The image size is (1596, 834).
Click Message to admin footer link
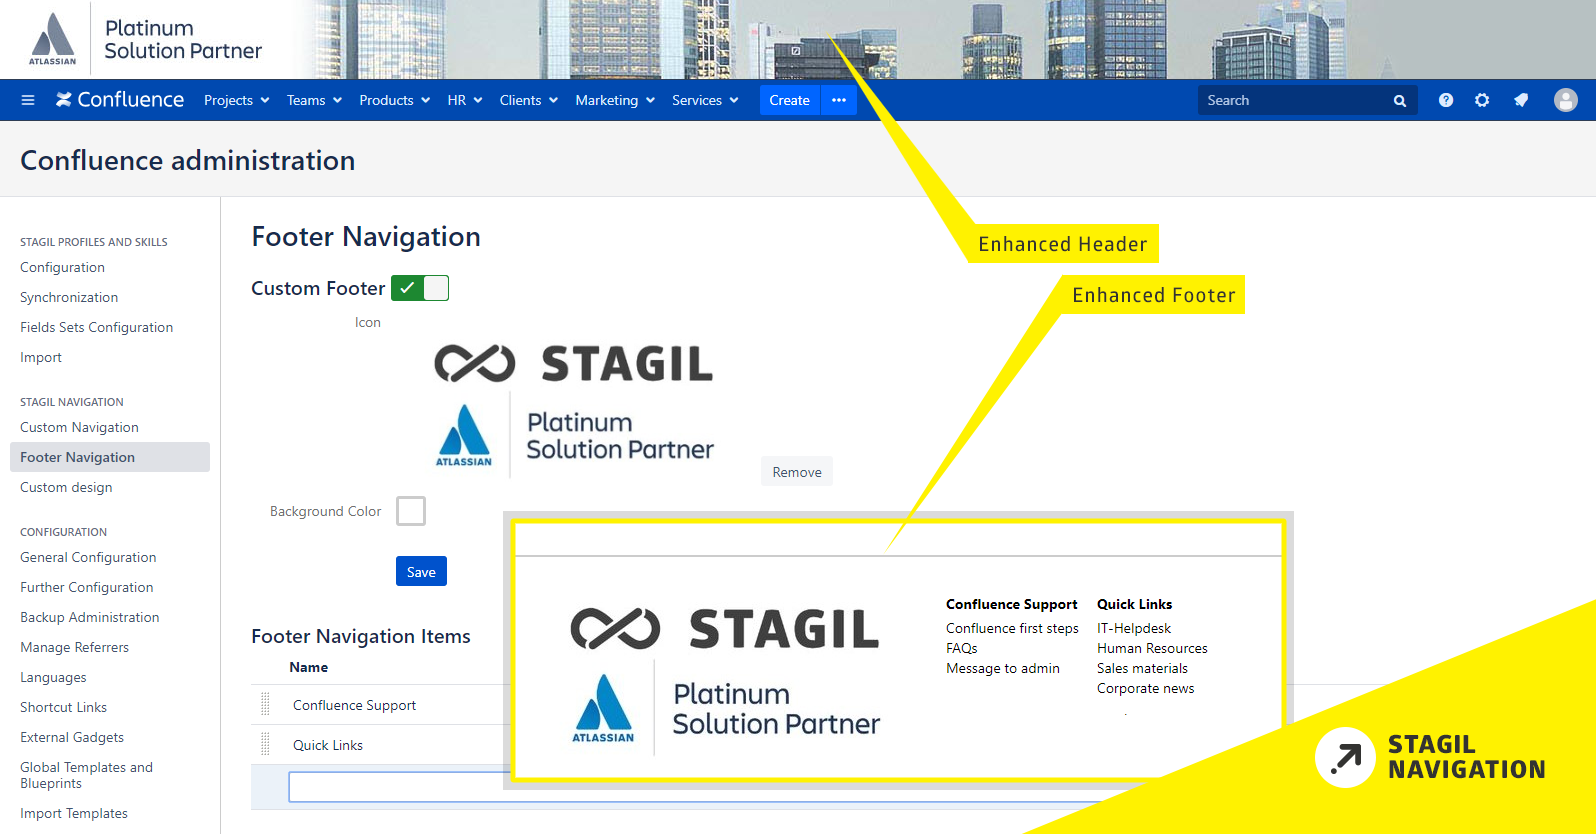point(1003,668)
